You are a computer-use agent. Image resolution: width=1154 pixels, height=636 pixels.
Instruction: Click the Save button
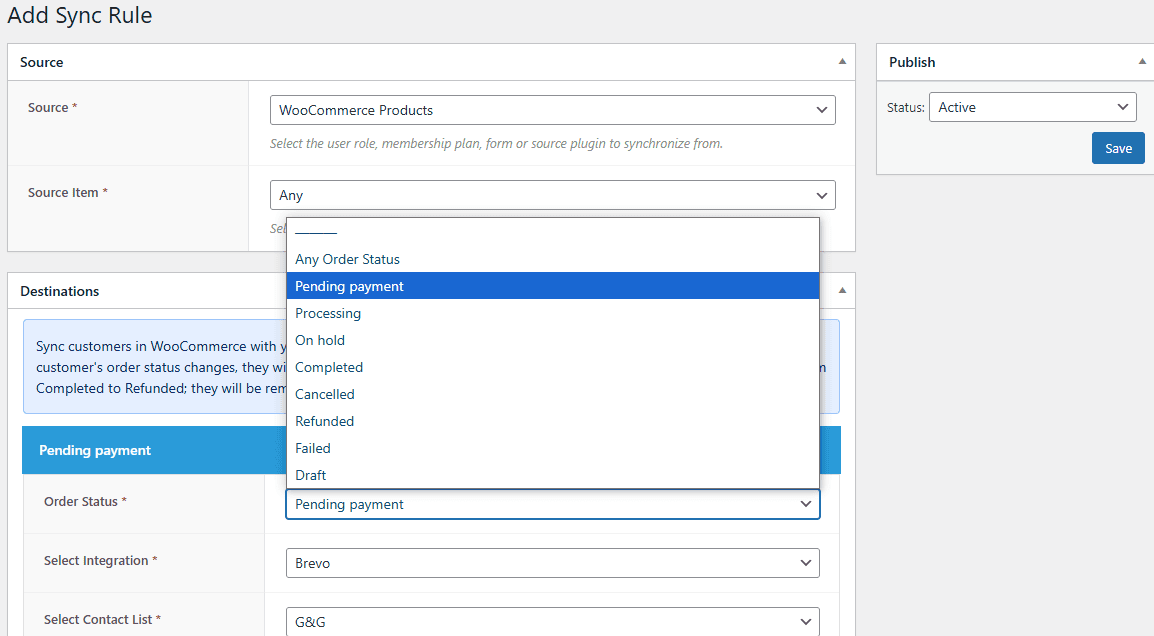[1117, 148]
